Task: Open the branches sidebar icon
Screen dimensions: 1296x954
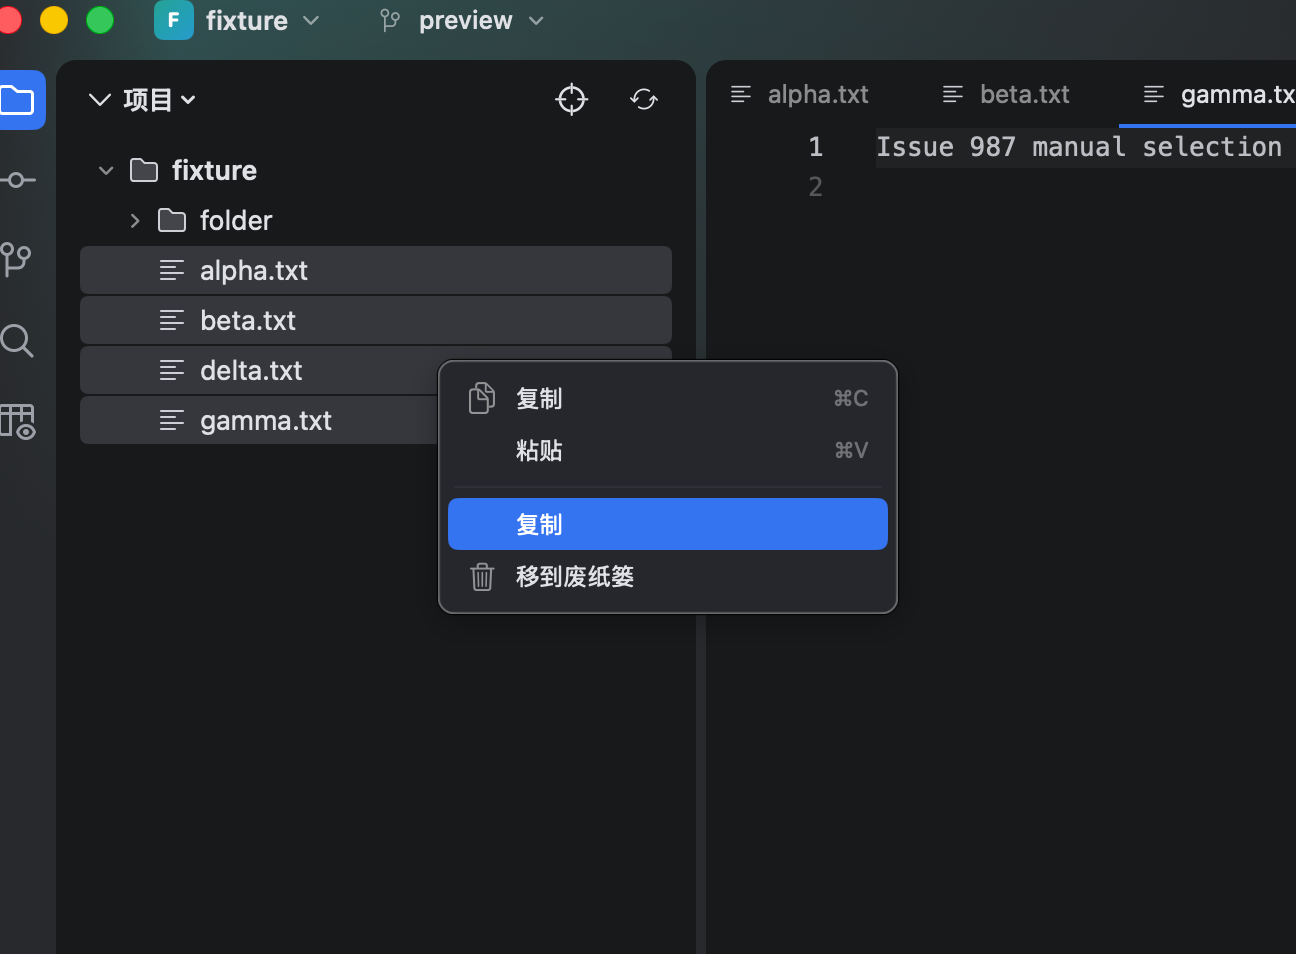Action: point(16,260)
